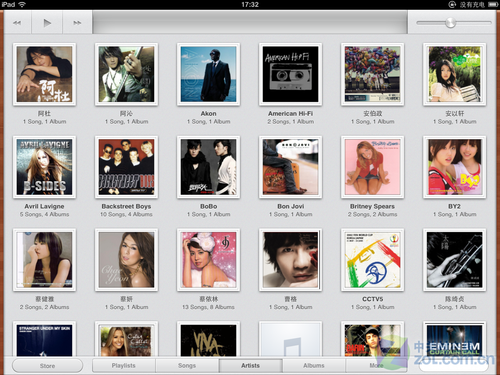This screenshot has height=375, width=500.
Task: Click the Avril Lavigne name label
Action: coord(44,206)
